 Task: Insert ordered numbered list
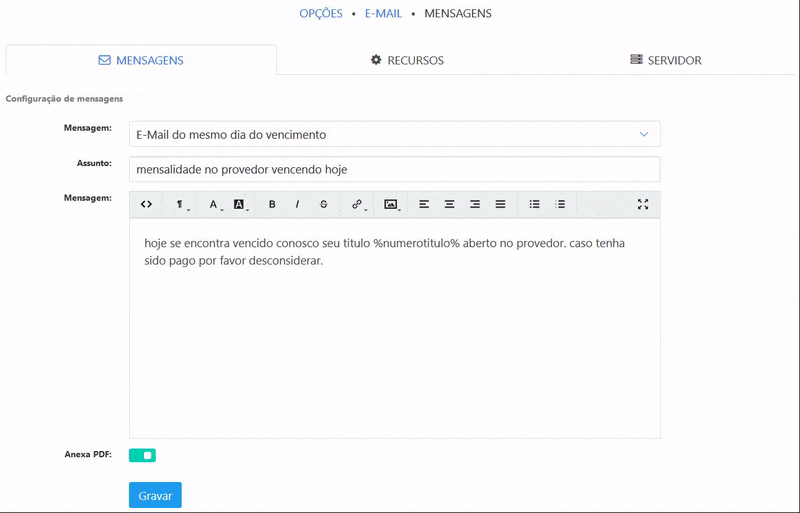[x=560, y=204]
